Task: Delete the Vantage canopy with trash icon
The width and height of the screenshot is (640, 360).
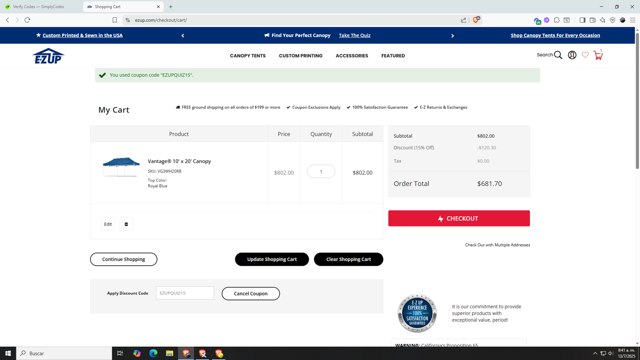Action: coord(126,224)
